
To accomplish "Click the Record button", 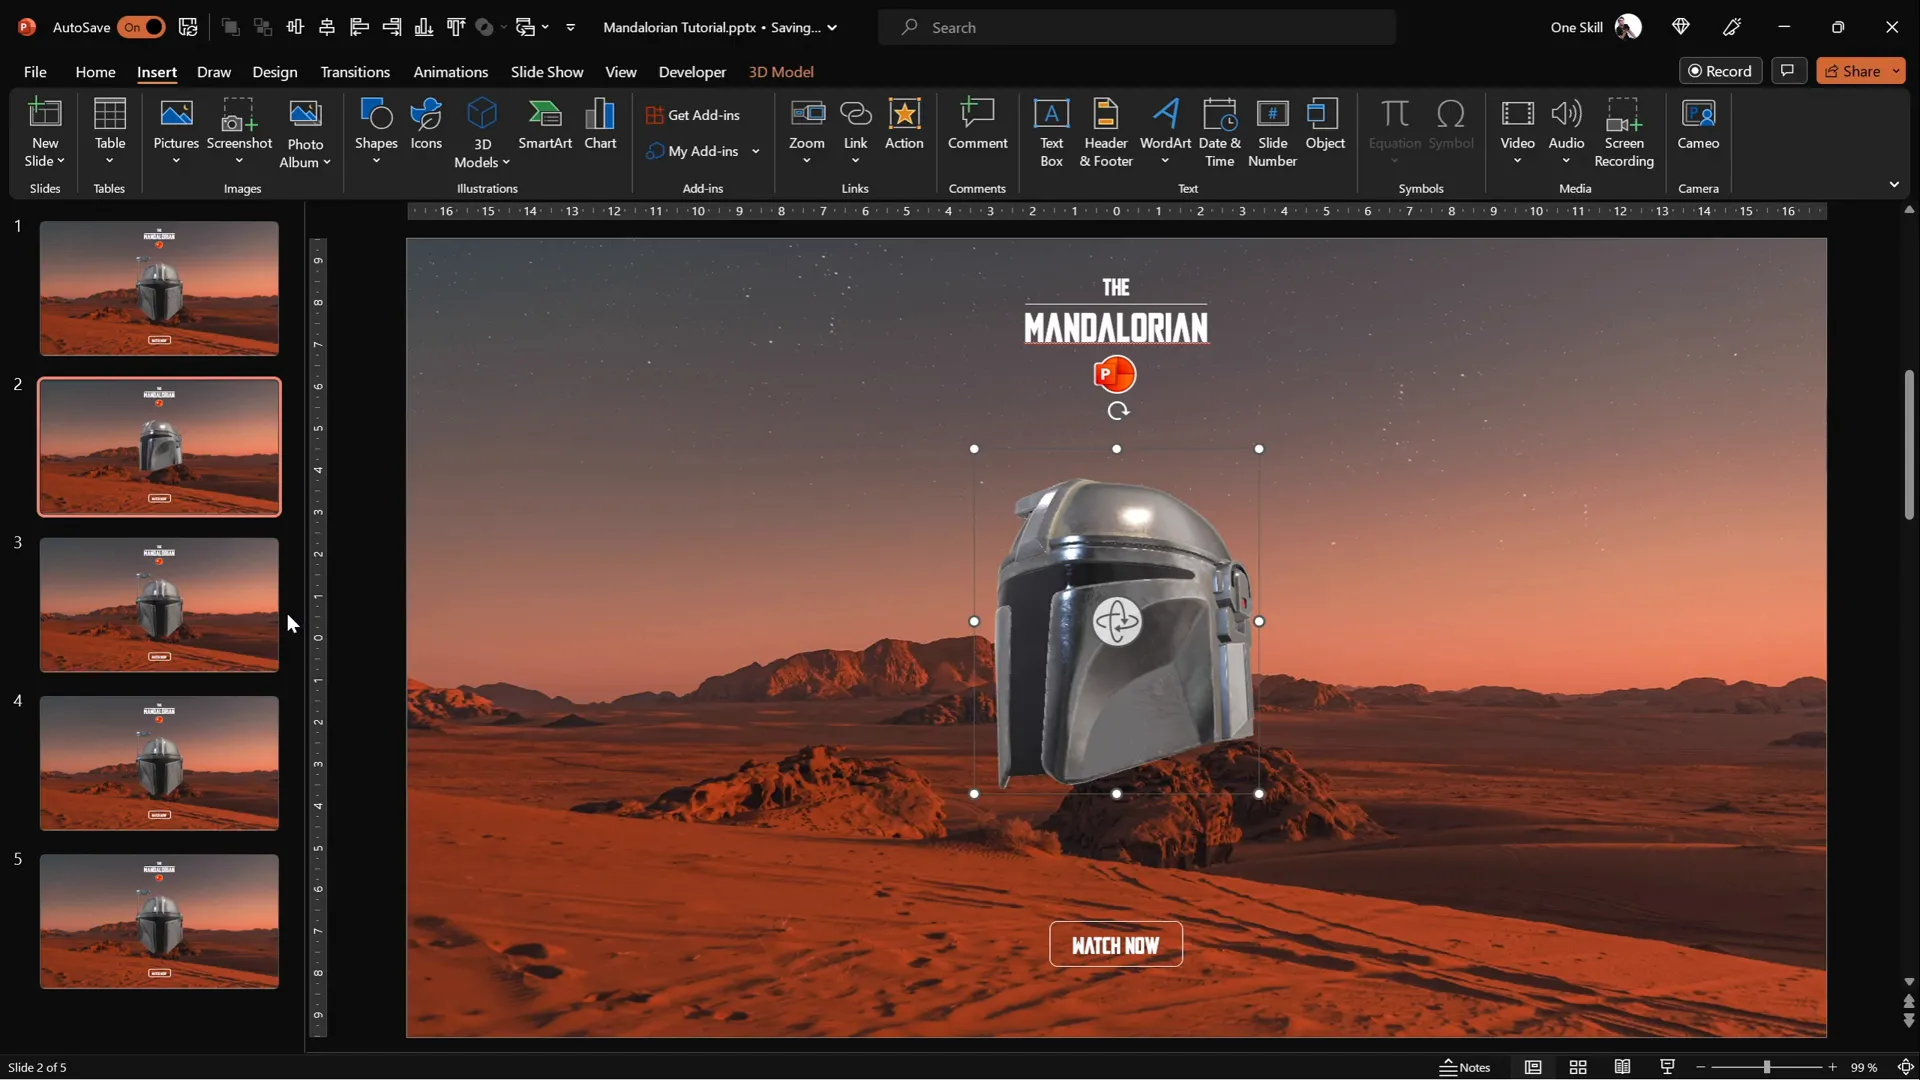I will (1720, 71).
